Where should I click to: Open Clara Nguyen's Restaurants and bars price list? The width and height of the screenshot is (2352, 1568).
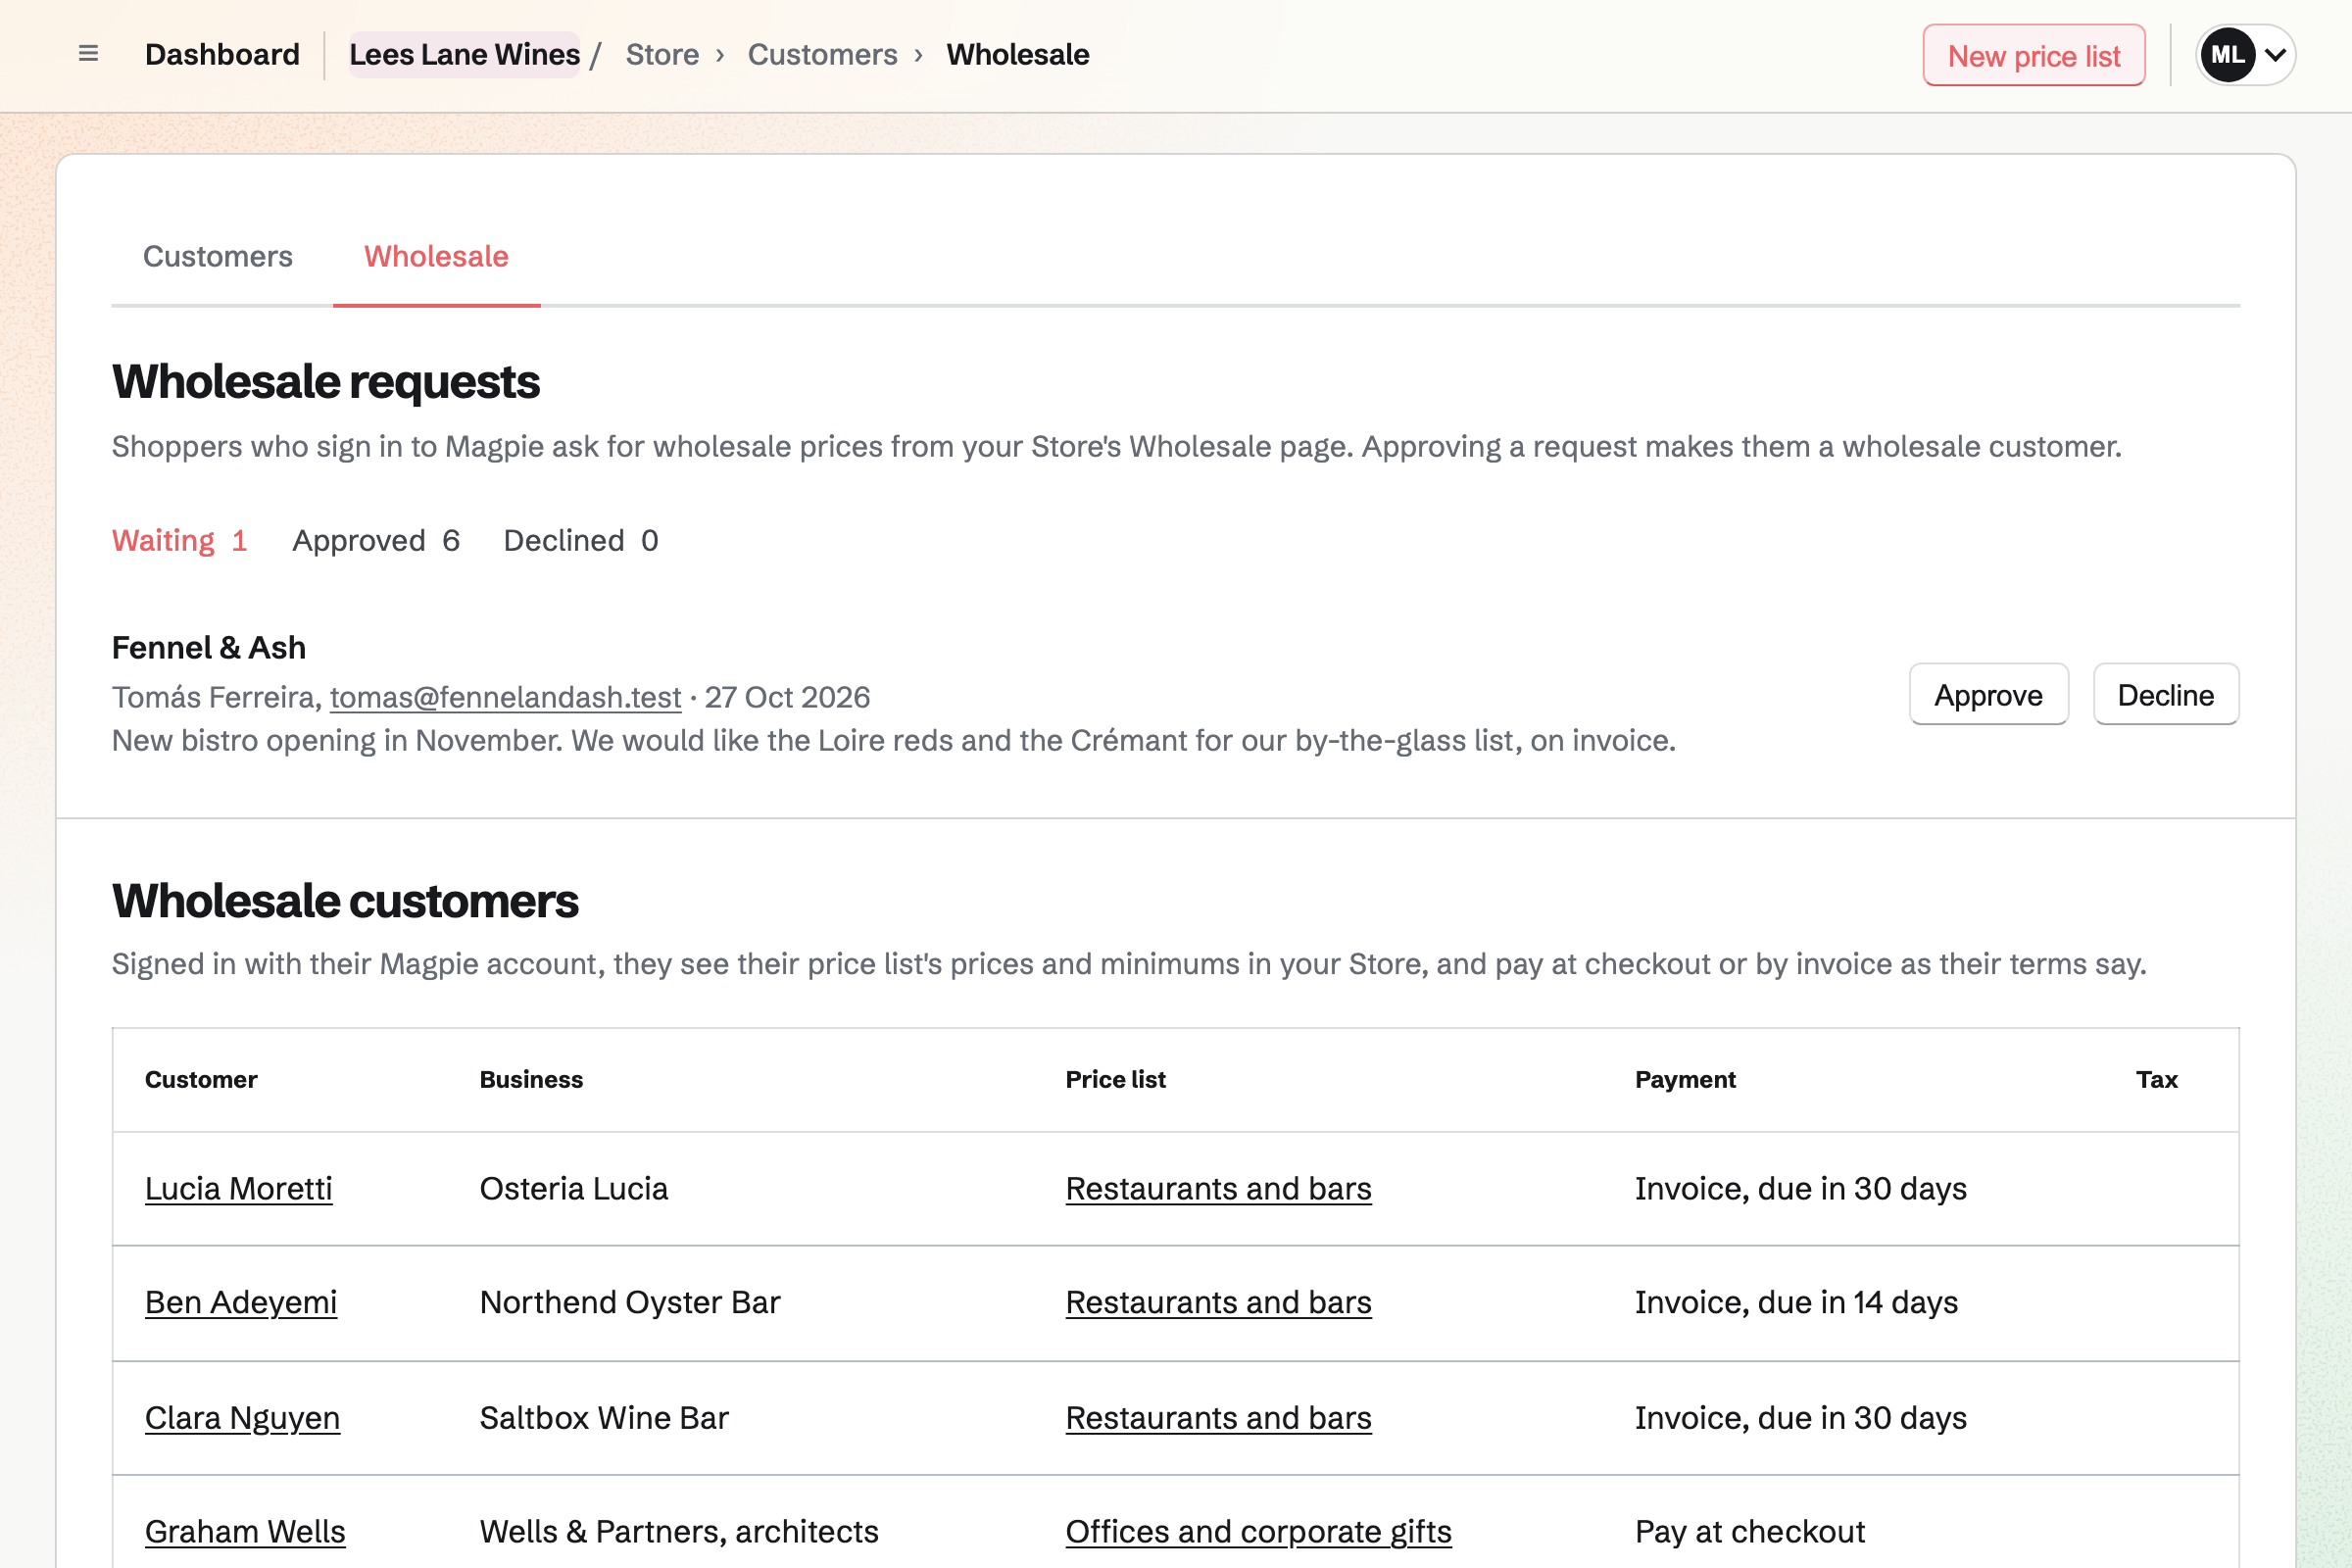[1218, 1419]
